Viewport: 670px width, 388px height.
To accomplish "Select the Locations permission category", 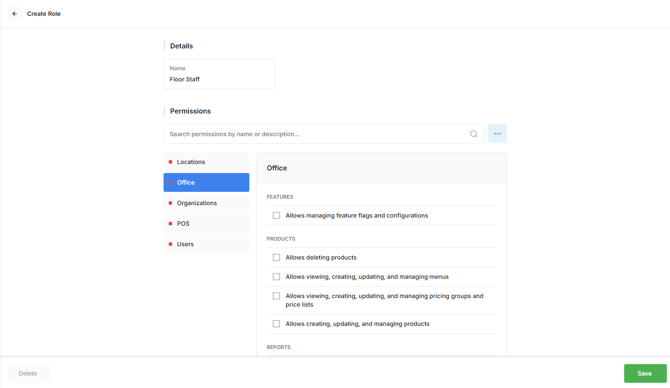I will point(206,162).
